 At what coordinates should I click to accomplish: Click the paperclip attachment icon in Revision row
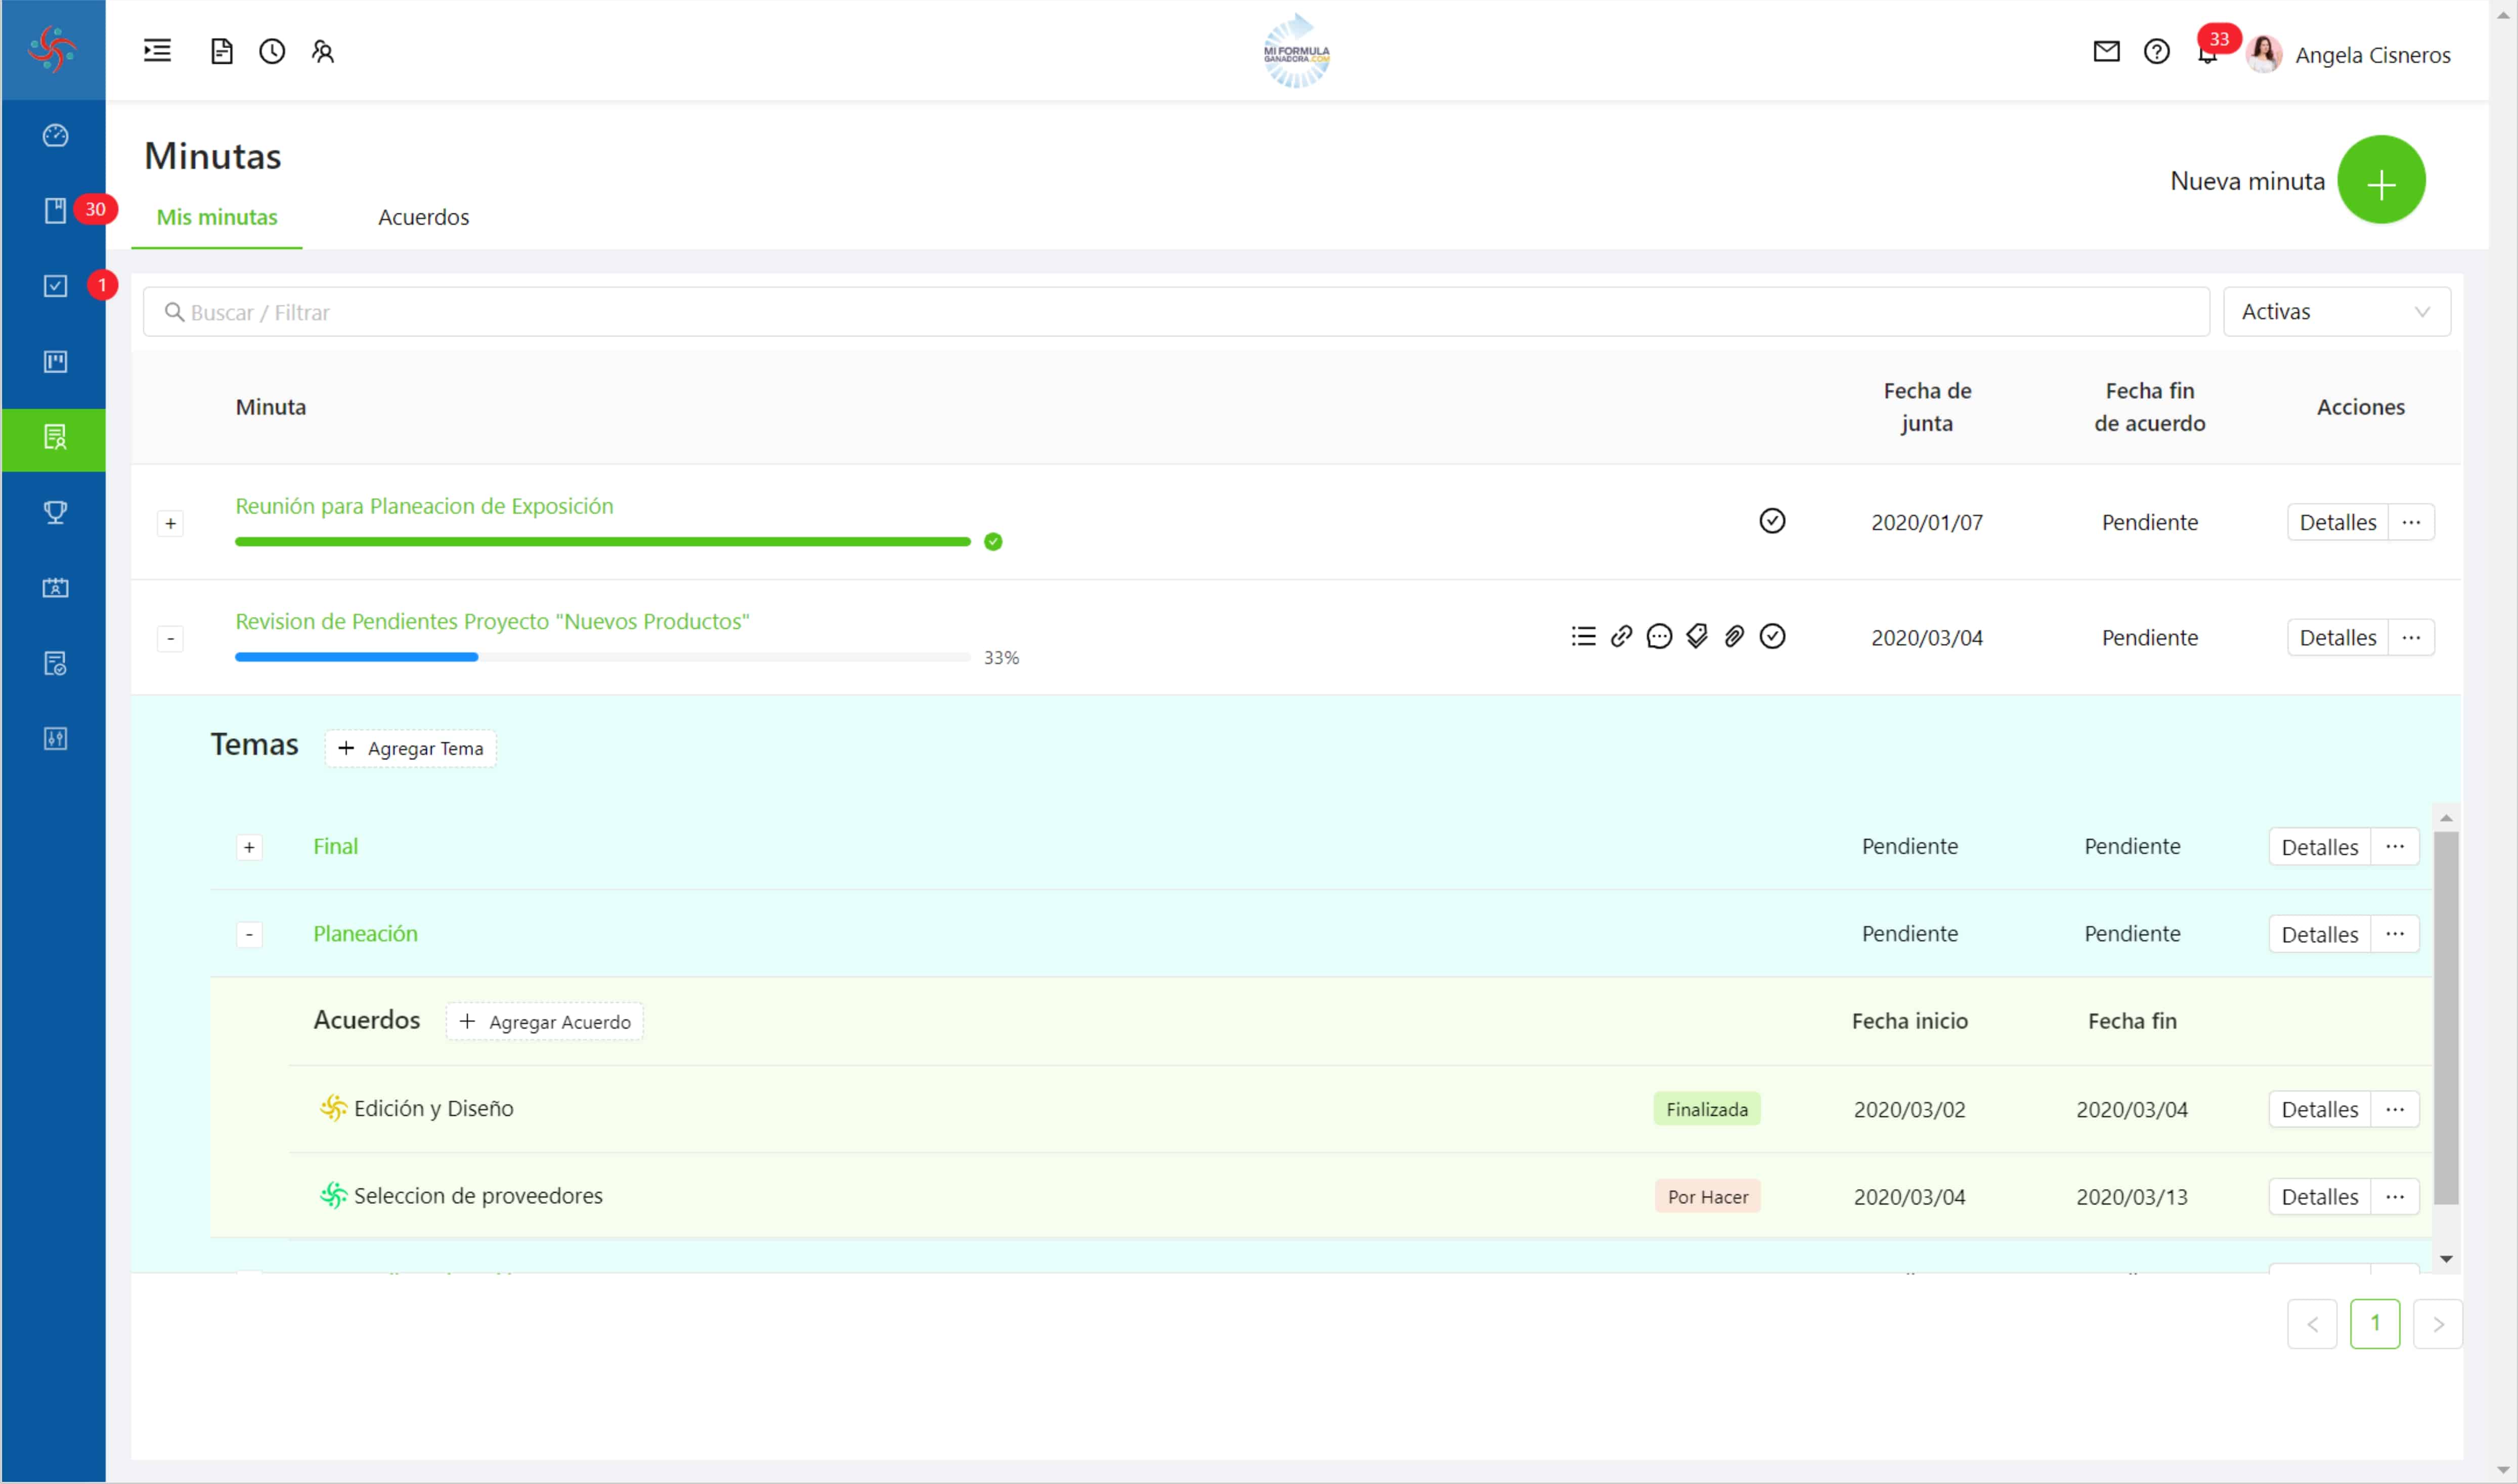1734,636
